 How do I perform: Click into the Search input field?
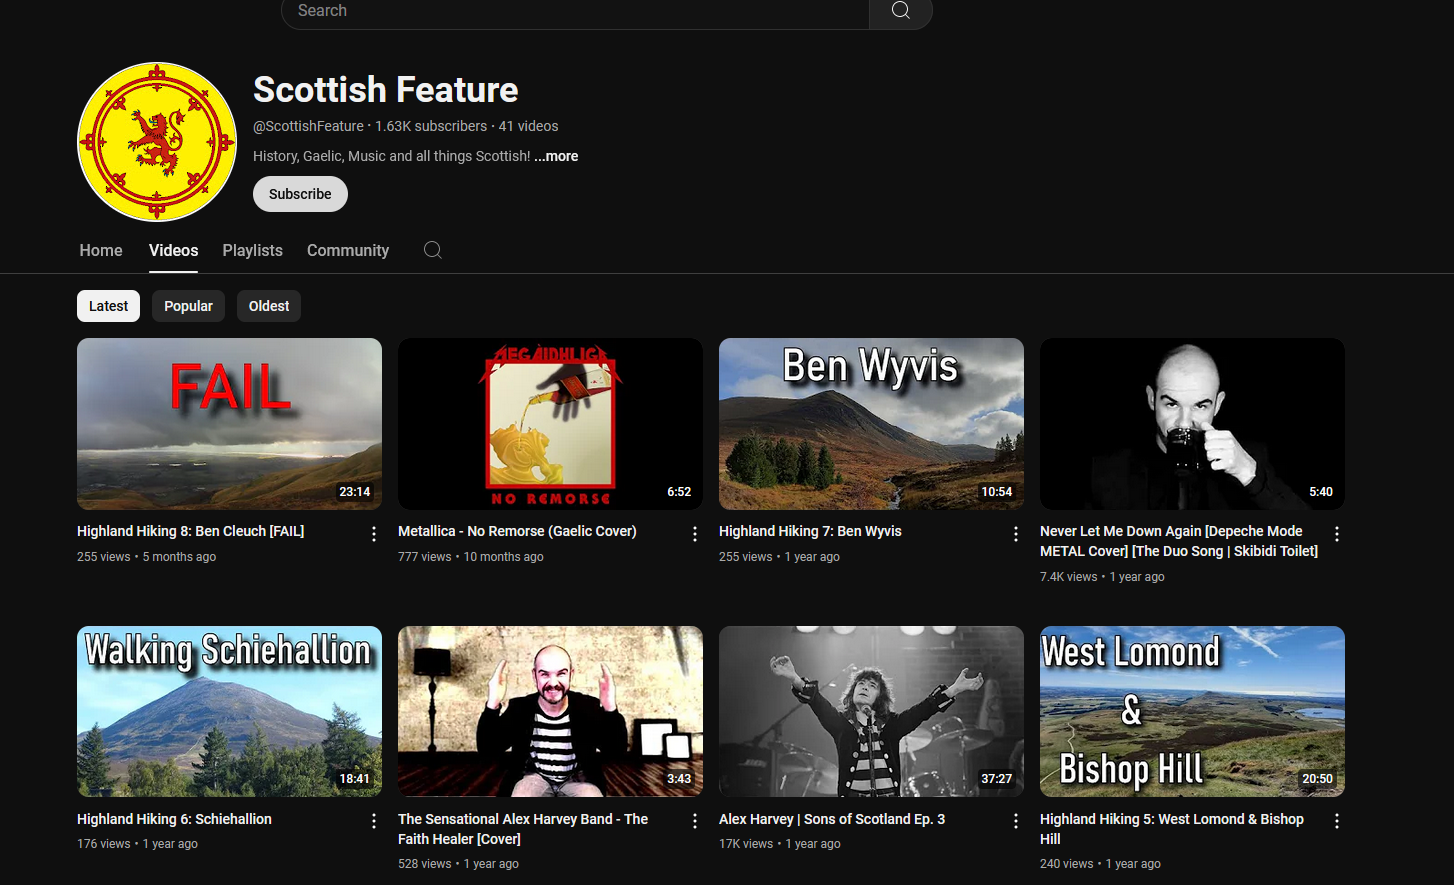(575, 11)
